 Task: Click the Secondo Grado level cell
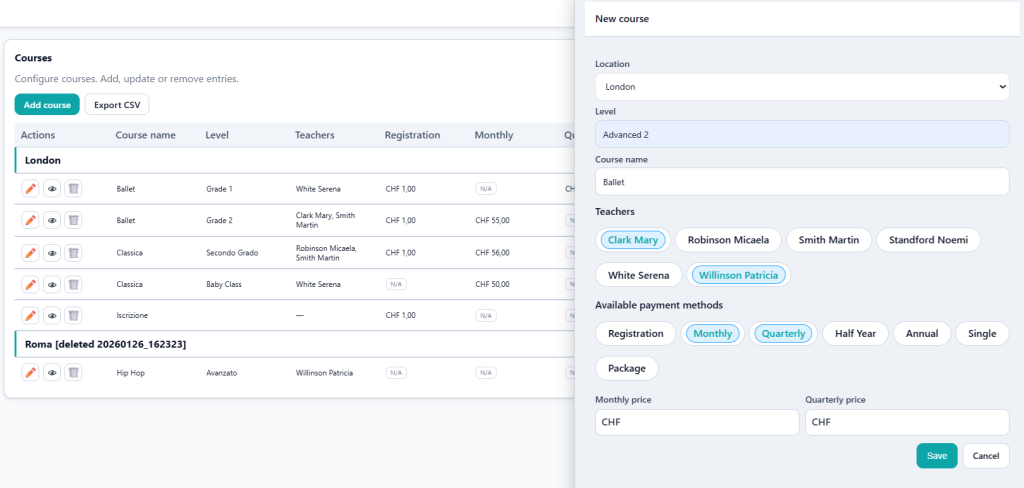coord(232,252)
